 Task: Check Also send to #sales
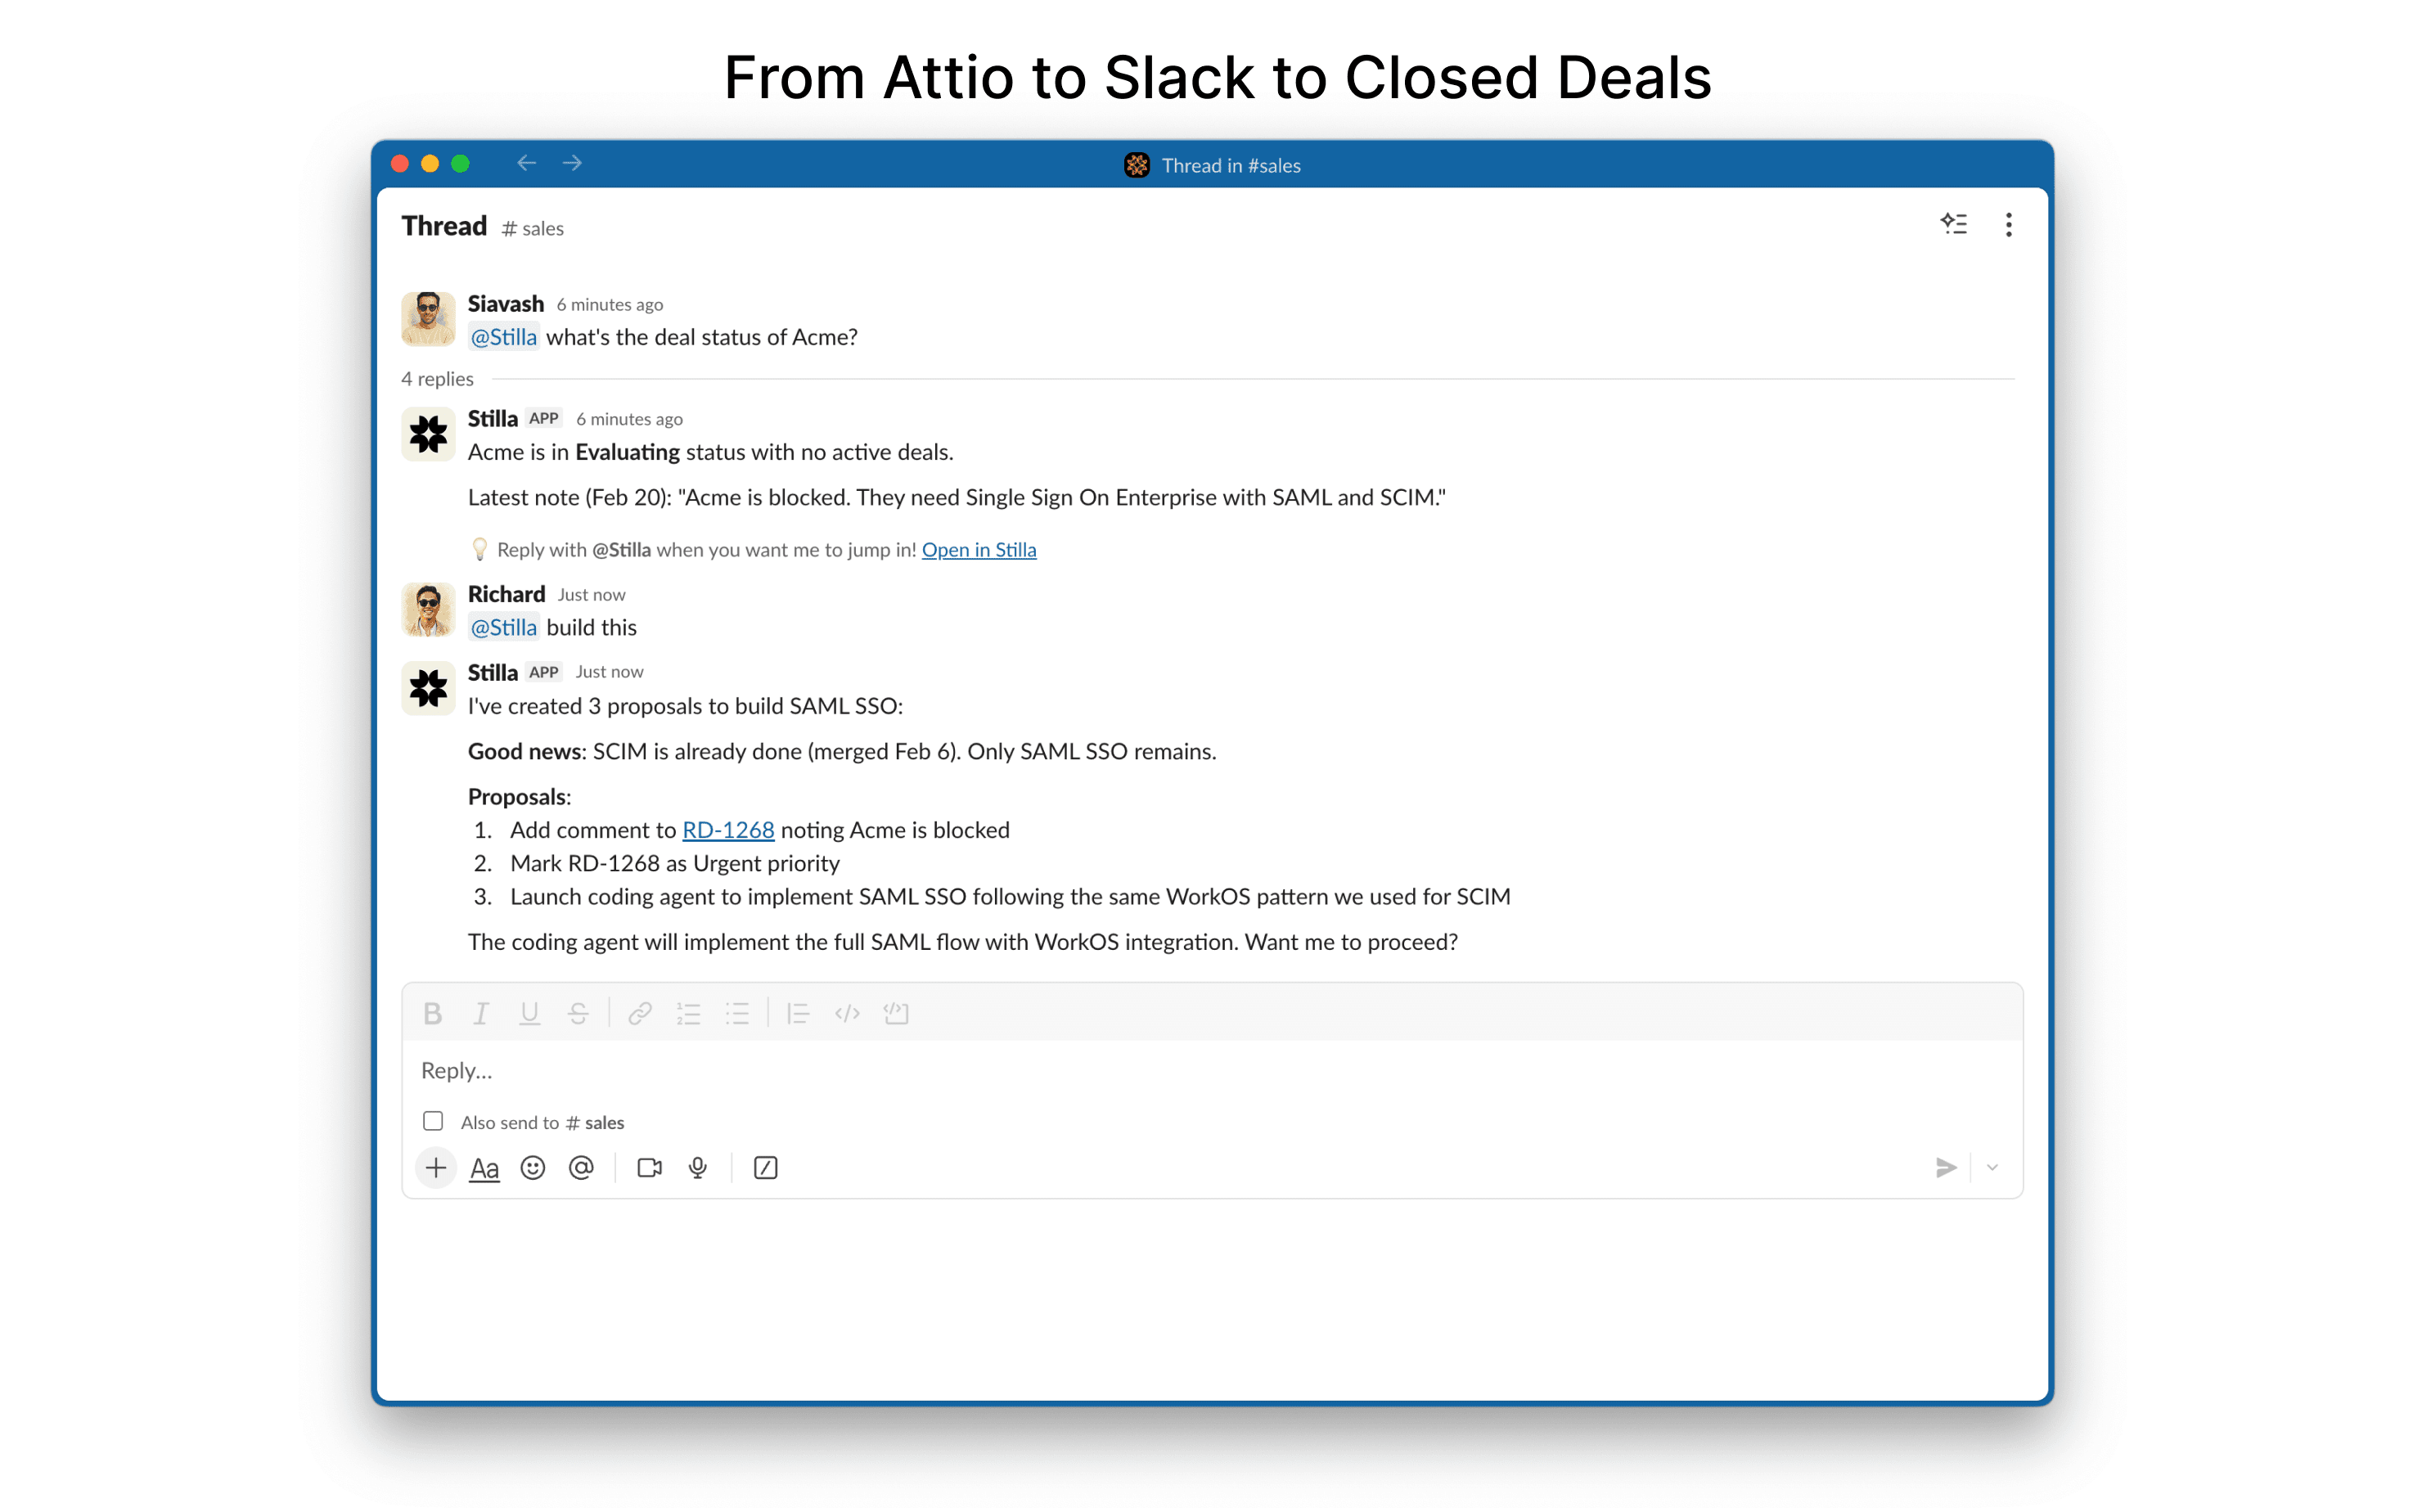coord(433,1121)
